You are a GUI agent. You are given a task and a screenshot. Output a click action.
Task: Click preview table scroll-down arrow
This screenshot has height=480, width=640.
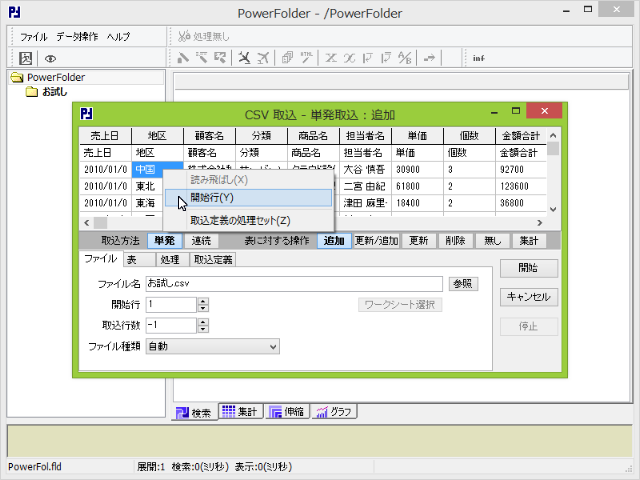point(553,209)
